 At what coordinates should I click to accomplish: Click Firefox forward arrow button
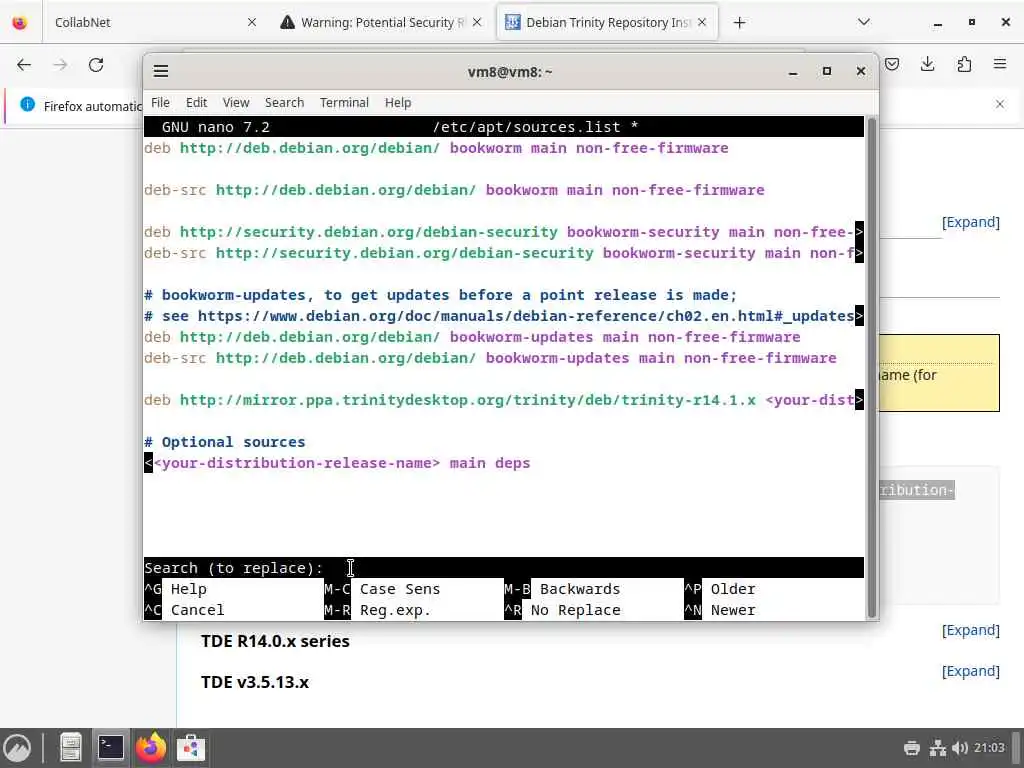coord(60,65)
